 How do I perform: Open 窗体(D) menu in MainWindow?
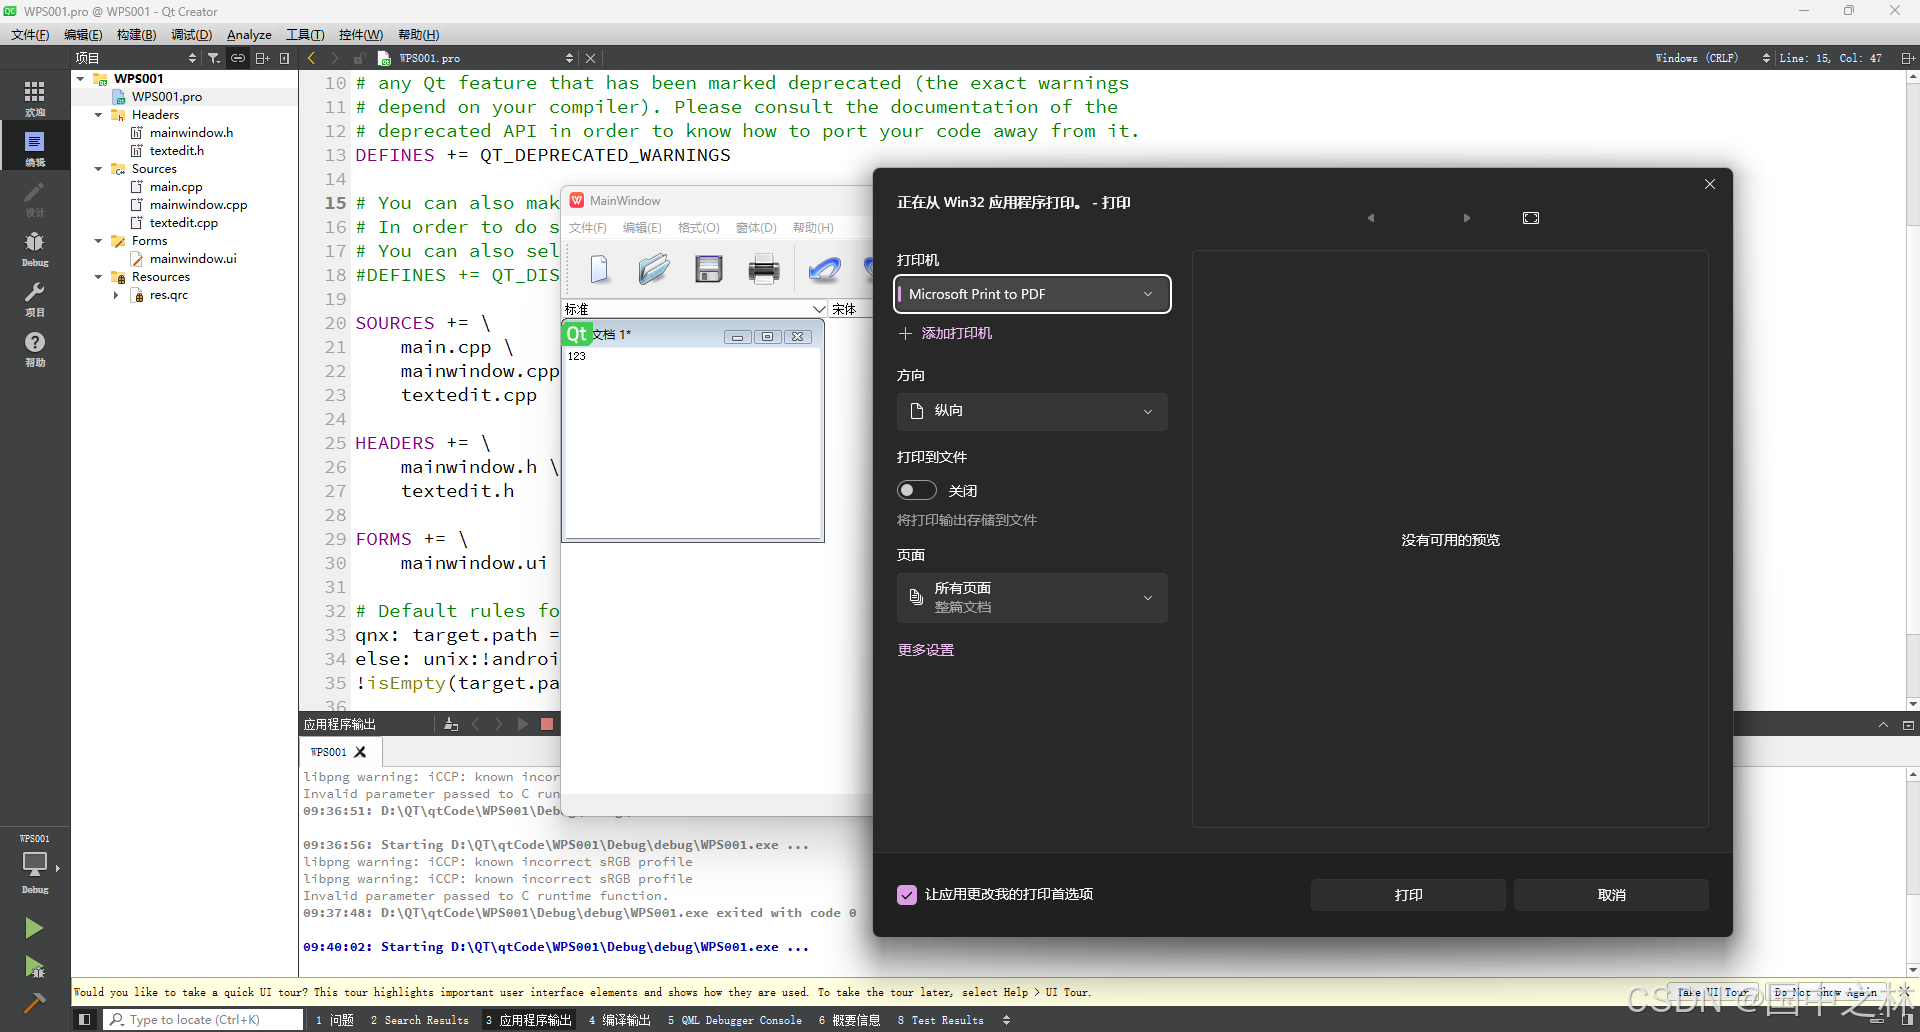756,228
